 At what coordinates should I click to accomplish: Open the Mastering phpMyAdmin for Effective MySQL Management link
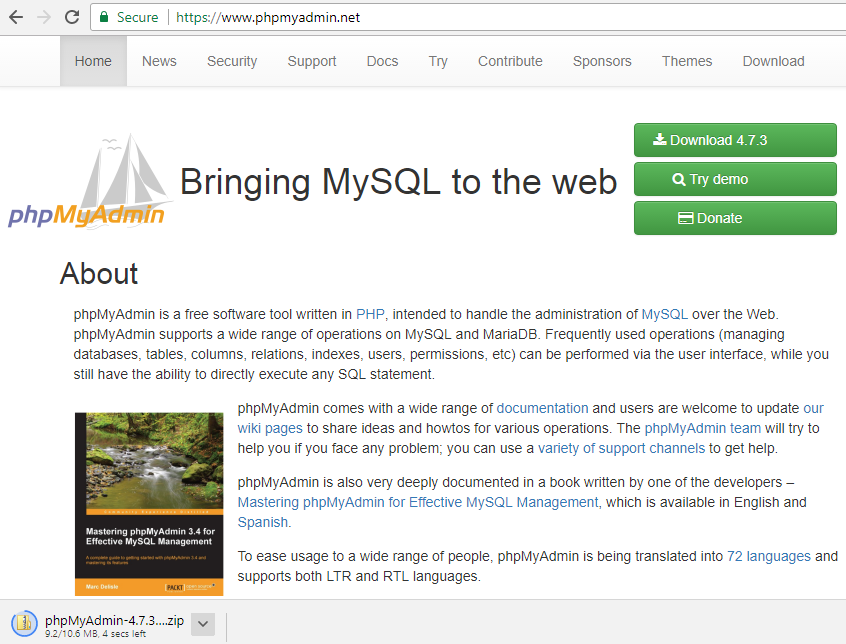pyautogui.click(x=418, y=502)
